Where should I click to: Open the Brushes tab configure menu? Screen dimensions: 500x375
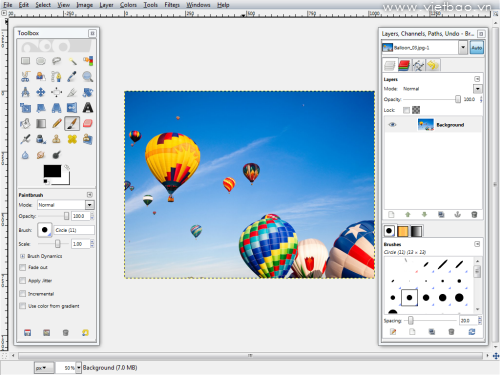[x=477, y=244]
